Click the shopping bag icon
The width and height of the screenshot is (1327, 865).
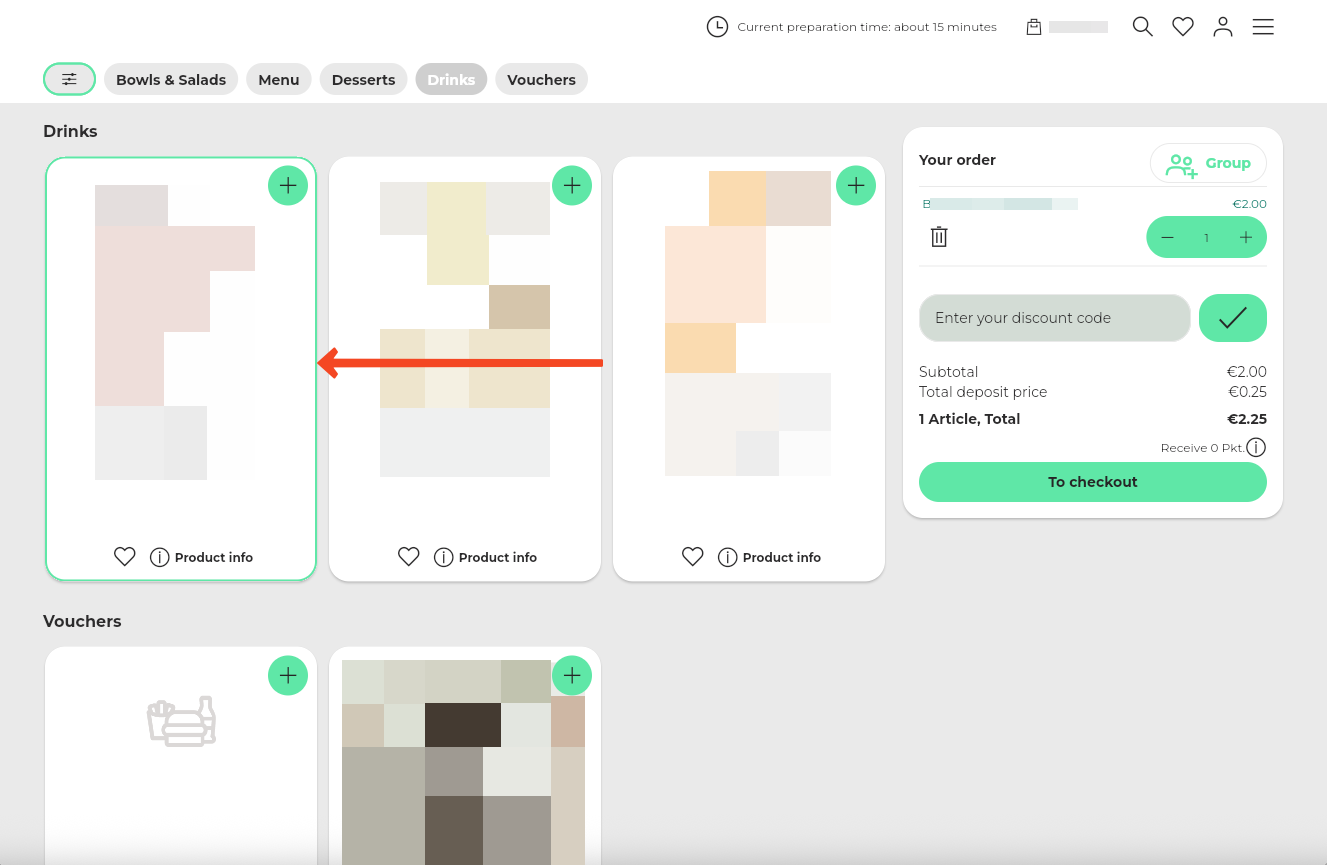coord(1034,27)
